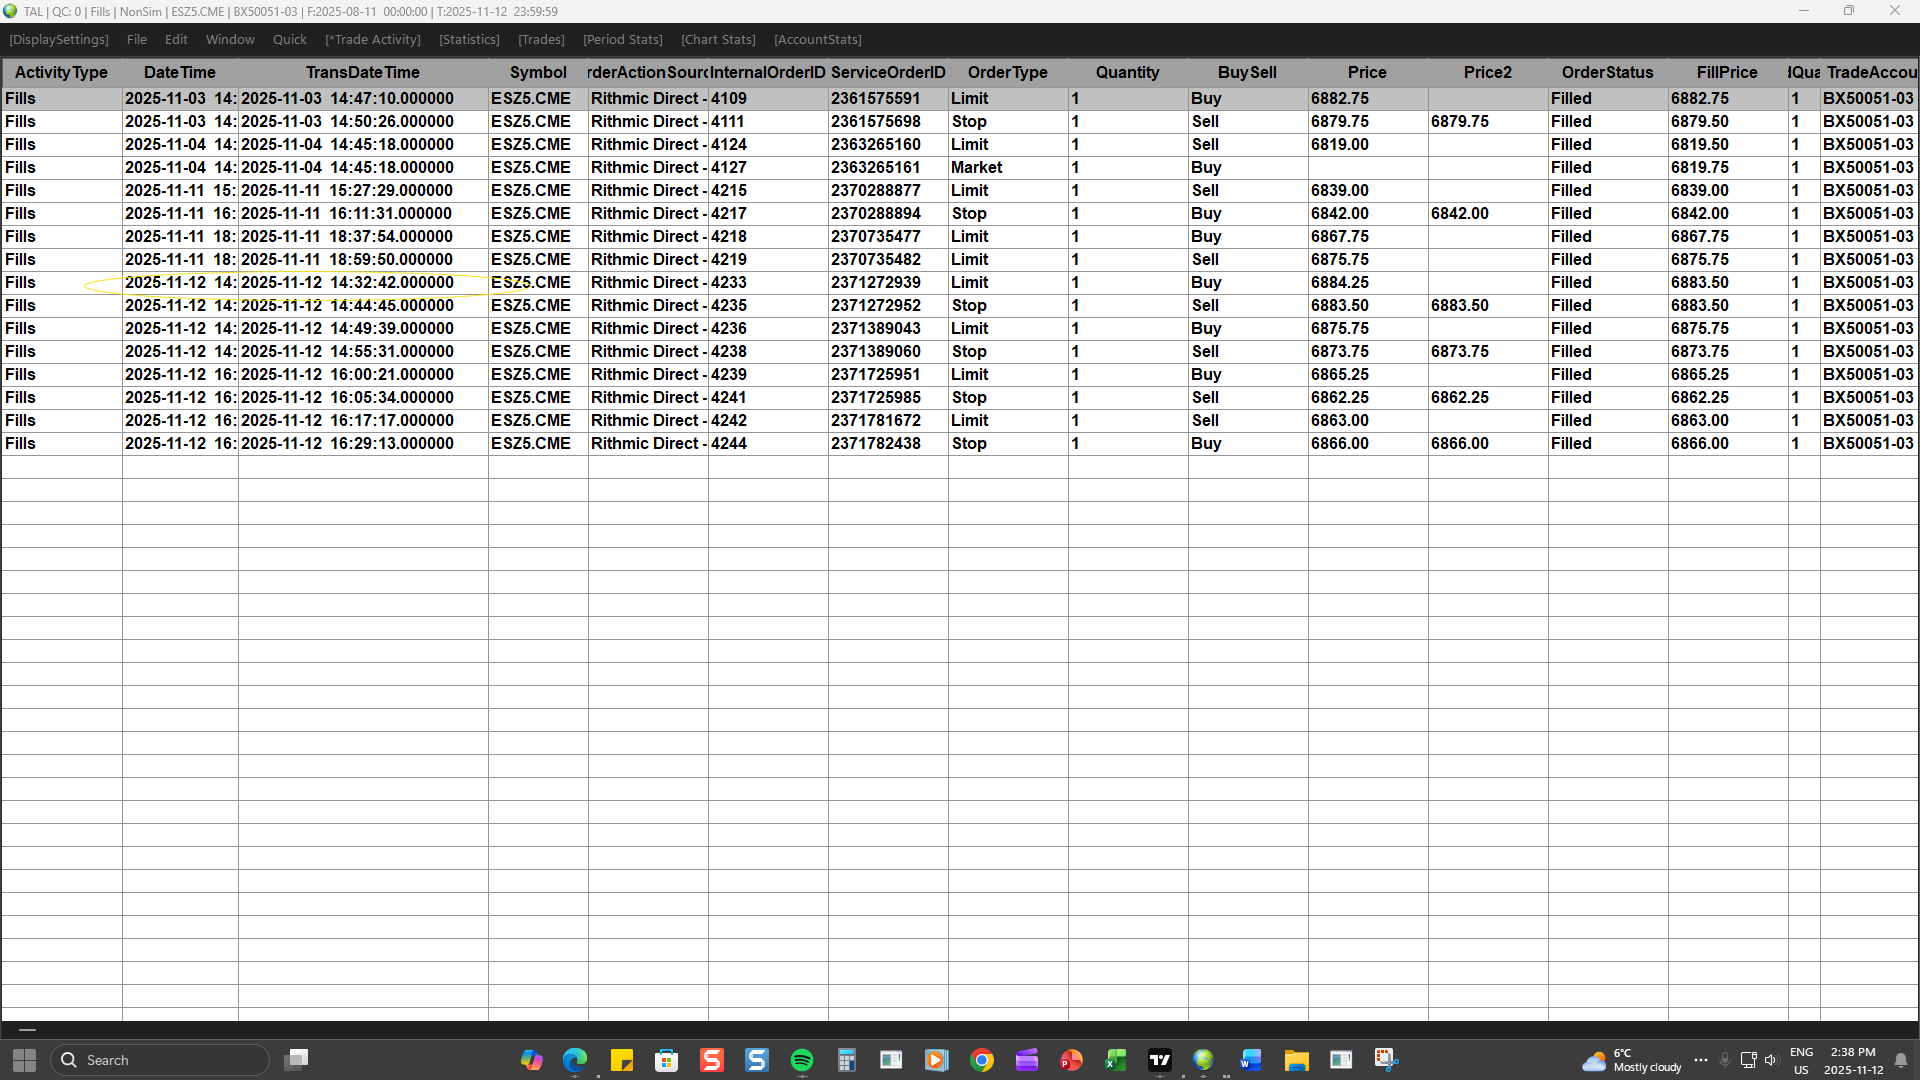Sort by the FillPrice column header
1920x1080 pixels.
click(x=1726, y=72)
